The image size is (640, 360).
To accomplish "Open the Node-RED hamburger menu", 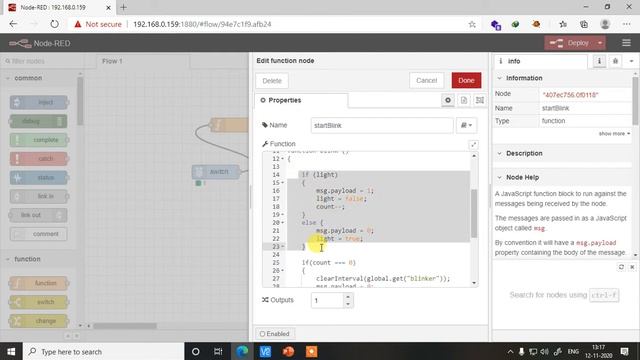I will 626,43.
